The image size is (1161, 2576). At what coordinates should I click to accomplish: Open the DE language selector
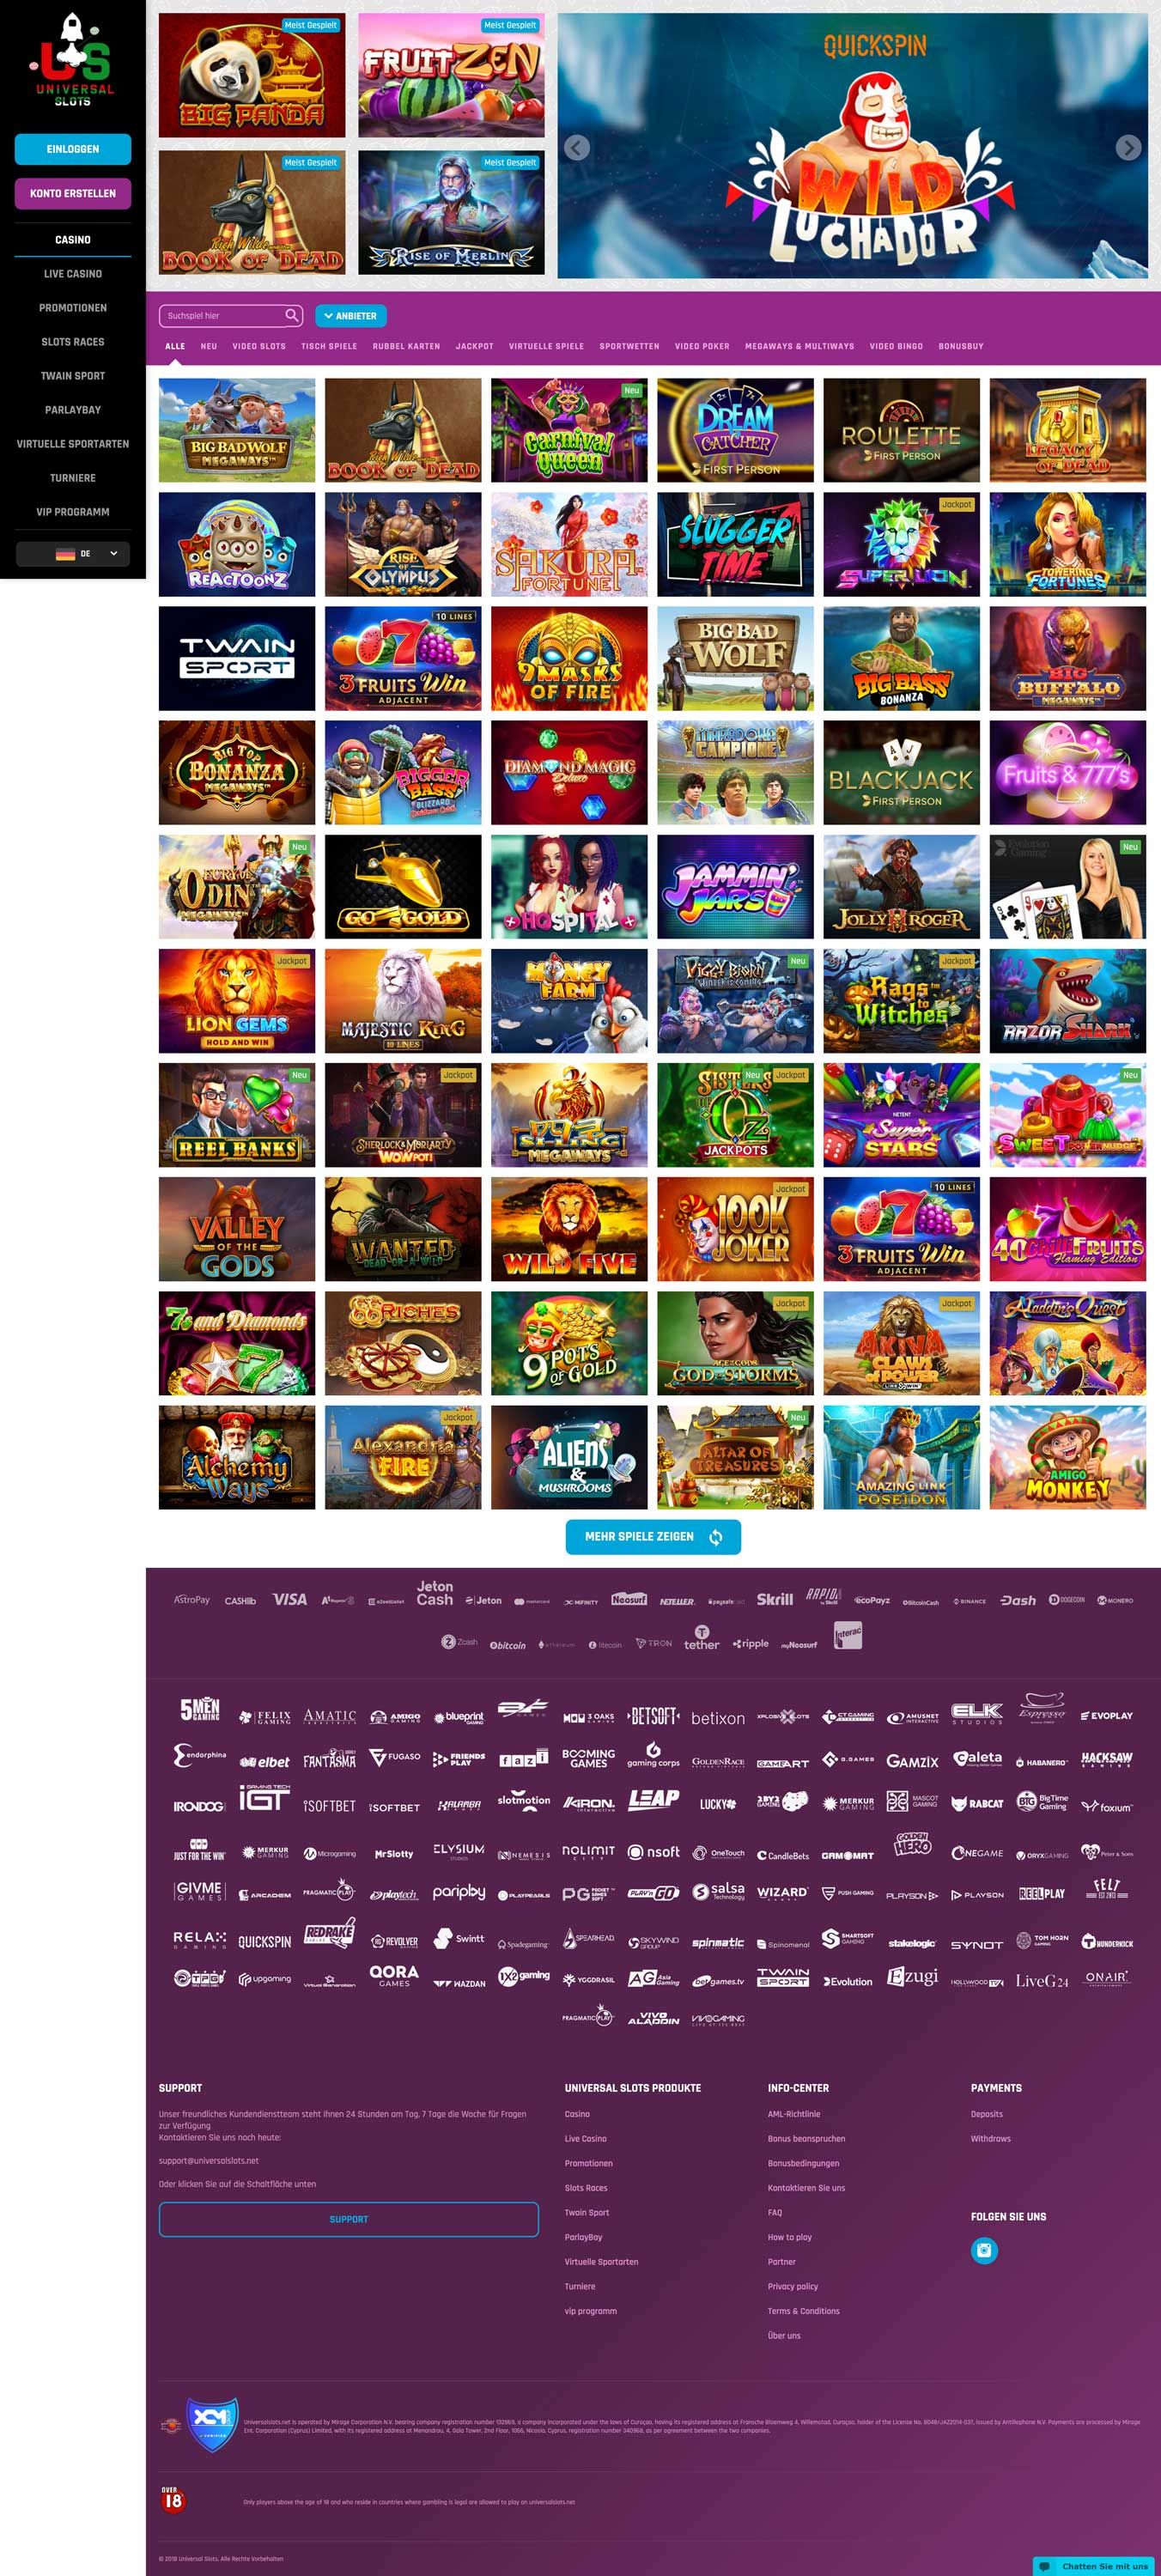[x=73, y=553]
